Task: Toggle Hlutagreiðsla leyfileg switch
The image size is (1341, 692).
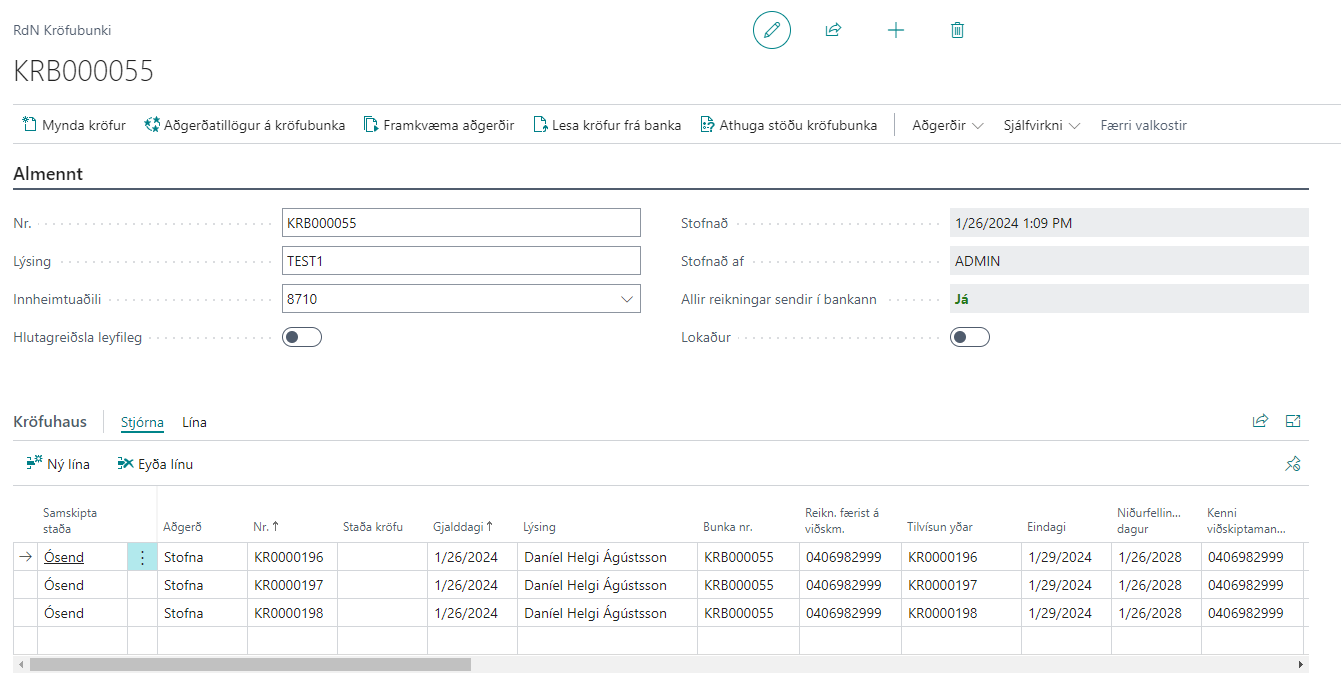Action: pos(302,337)
